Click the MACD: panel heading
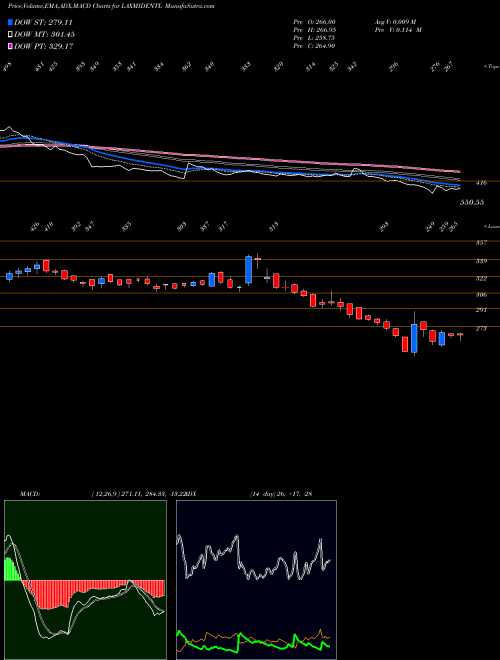The image size is (500, 660). click(29, 493)
